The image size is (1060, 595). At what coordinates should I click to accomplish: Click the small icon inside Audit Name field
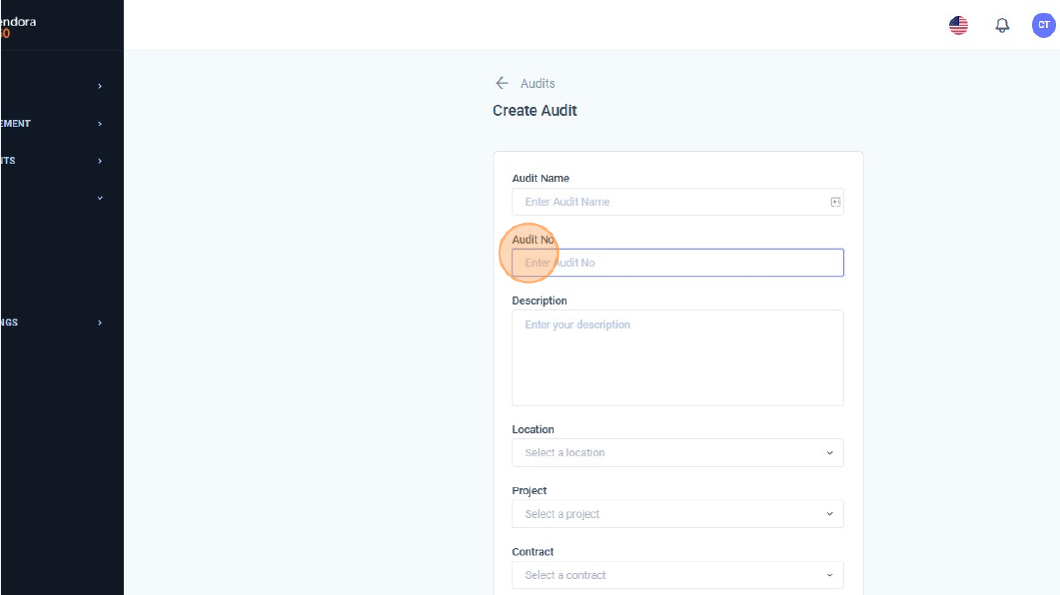click(835, 202)
